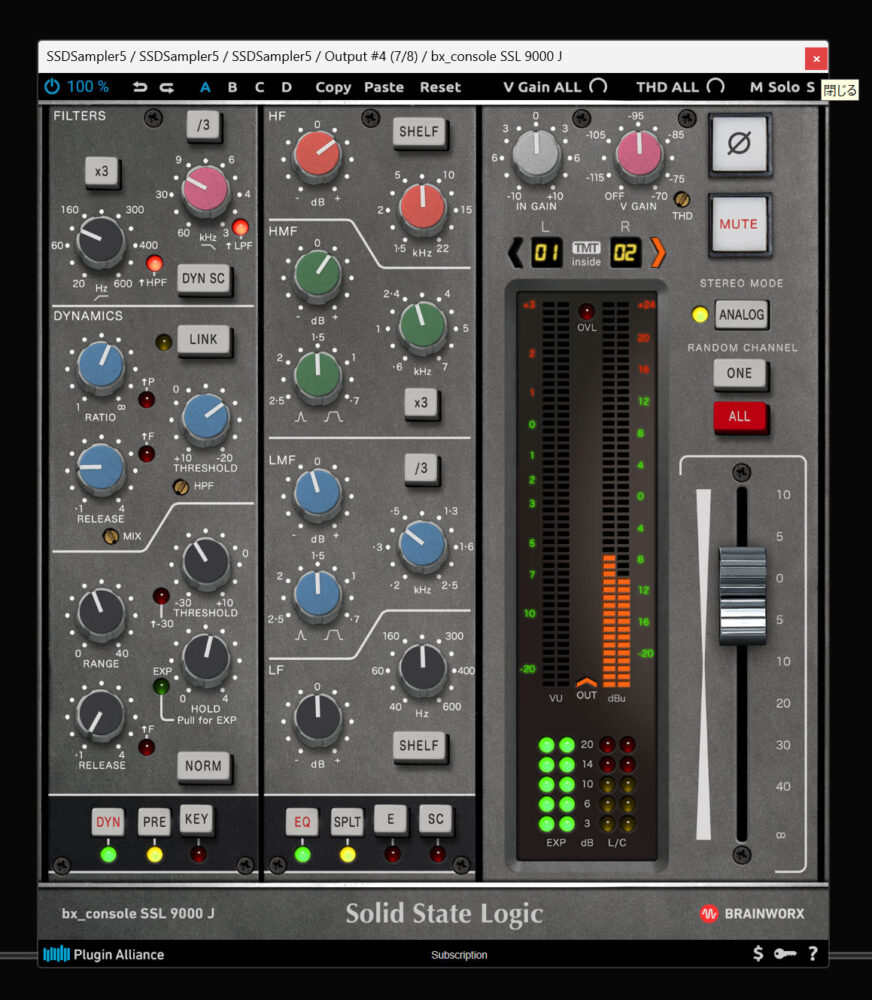
Task: Toggle the DYN section button
Action: [108, 822]
